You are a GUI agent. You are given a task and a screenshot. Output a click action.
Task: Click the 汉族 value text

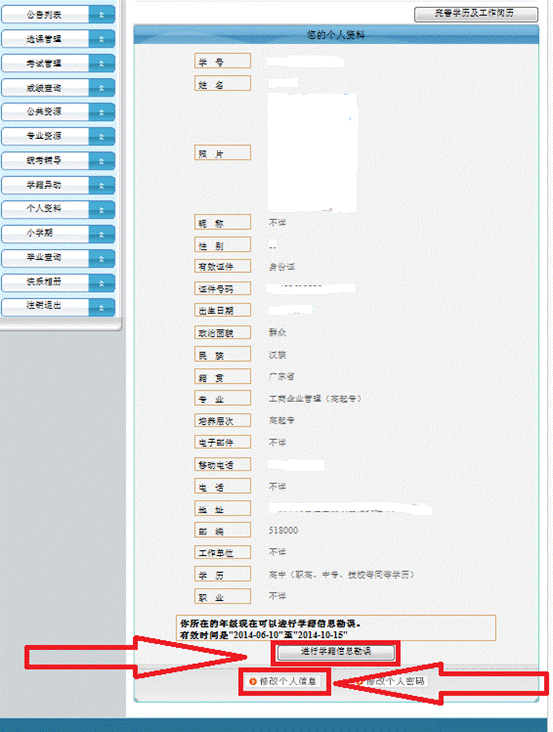(x=277, y=355)
